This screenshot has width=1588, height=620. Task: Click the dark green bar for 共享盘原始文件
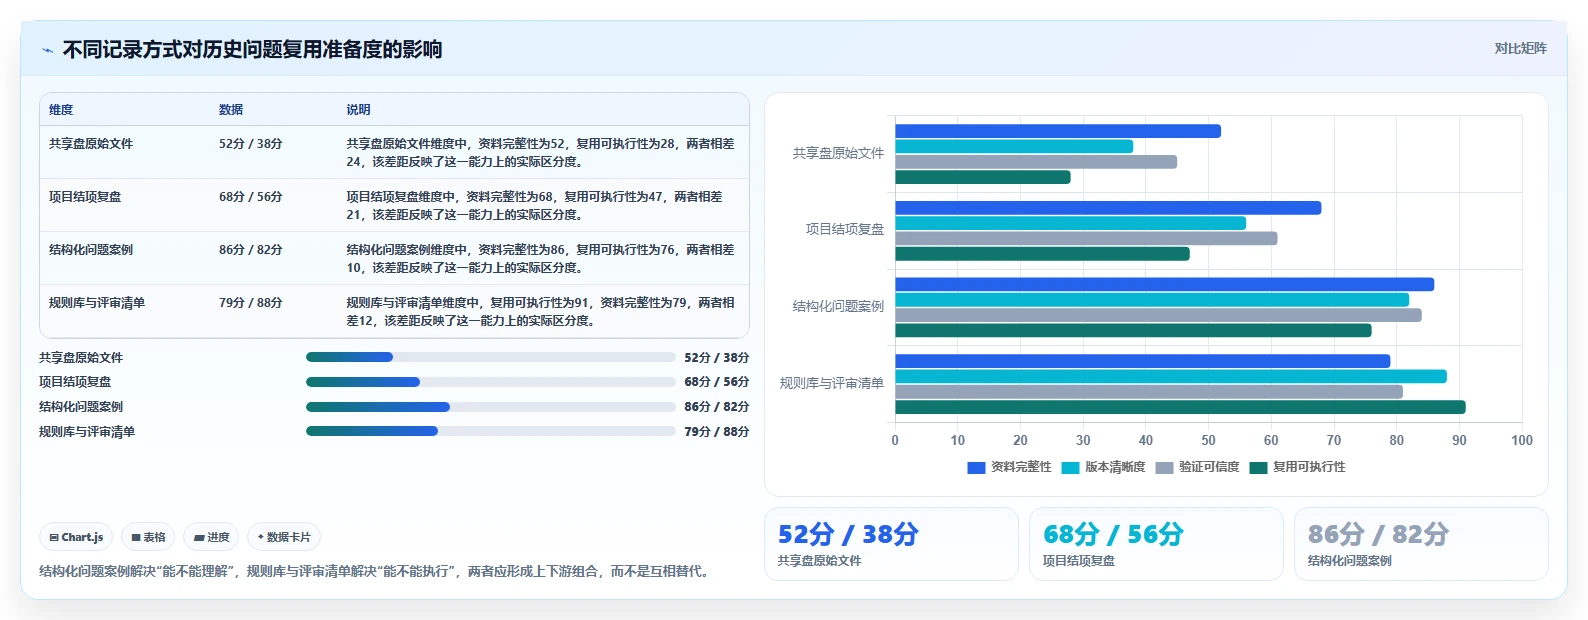pyautogui.click(x=983, y=177)
